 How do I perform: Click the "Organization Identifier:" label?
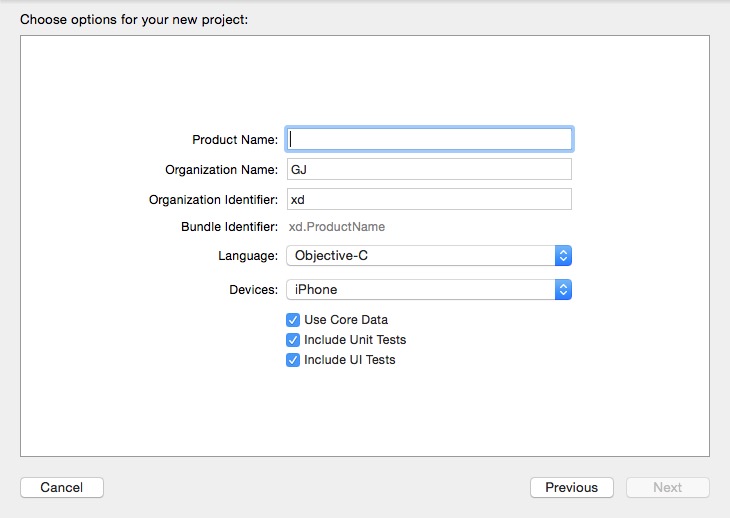pos(213,200)
